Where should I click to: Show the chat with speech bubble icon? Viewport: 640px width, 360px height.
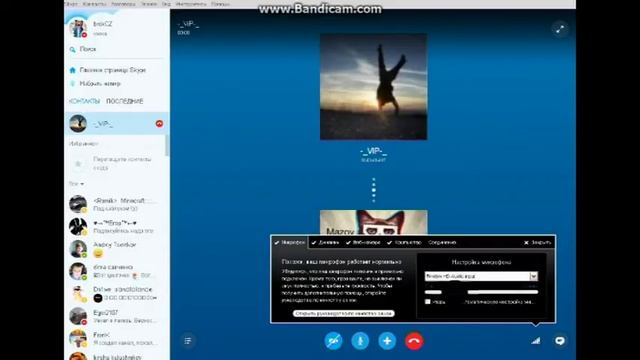coord(560,340)
